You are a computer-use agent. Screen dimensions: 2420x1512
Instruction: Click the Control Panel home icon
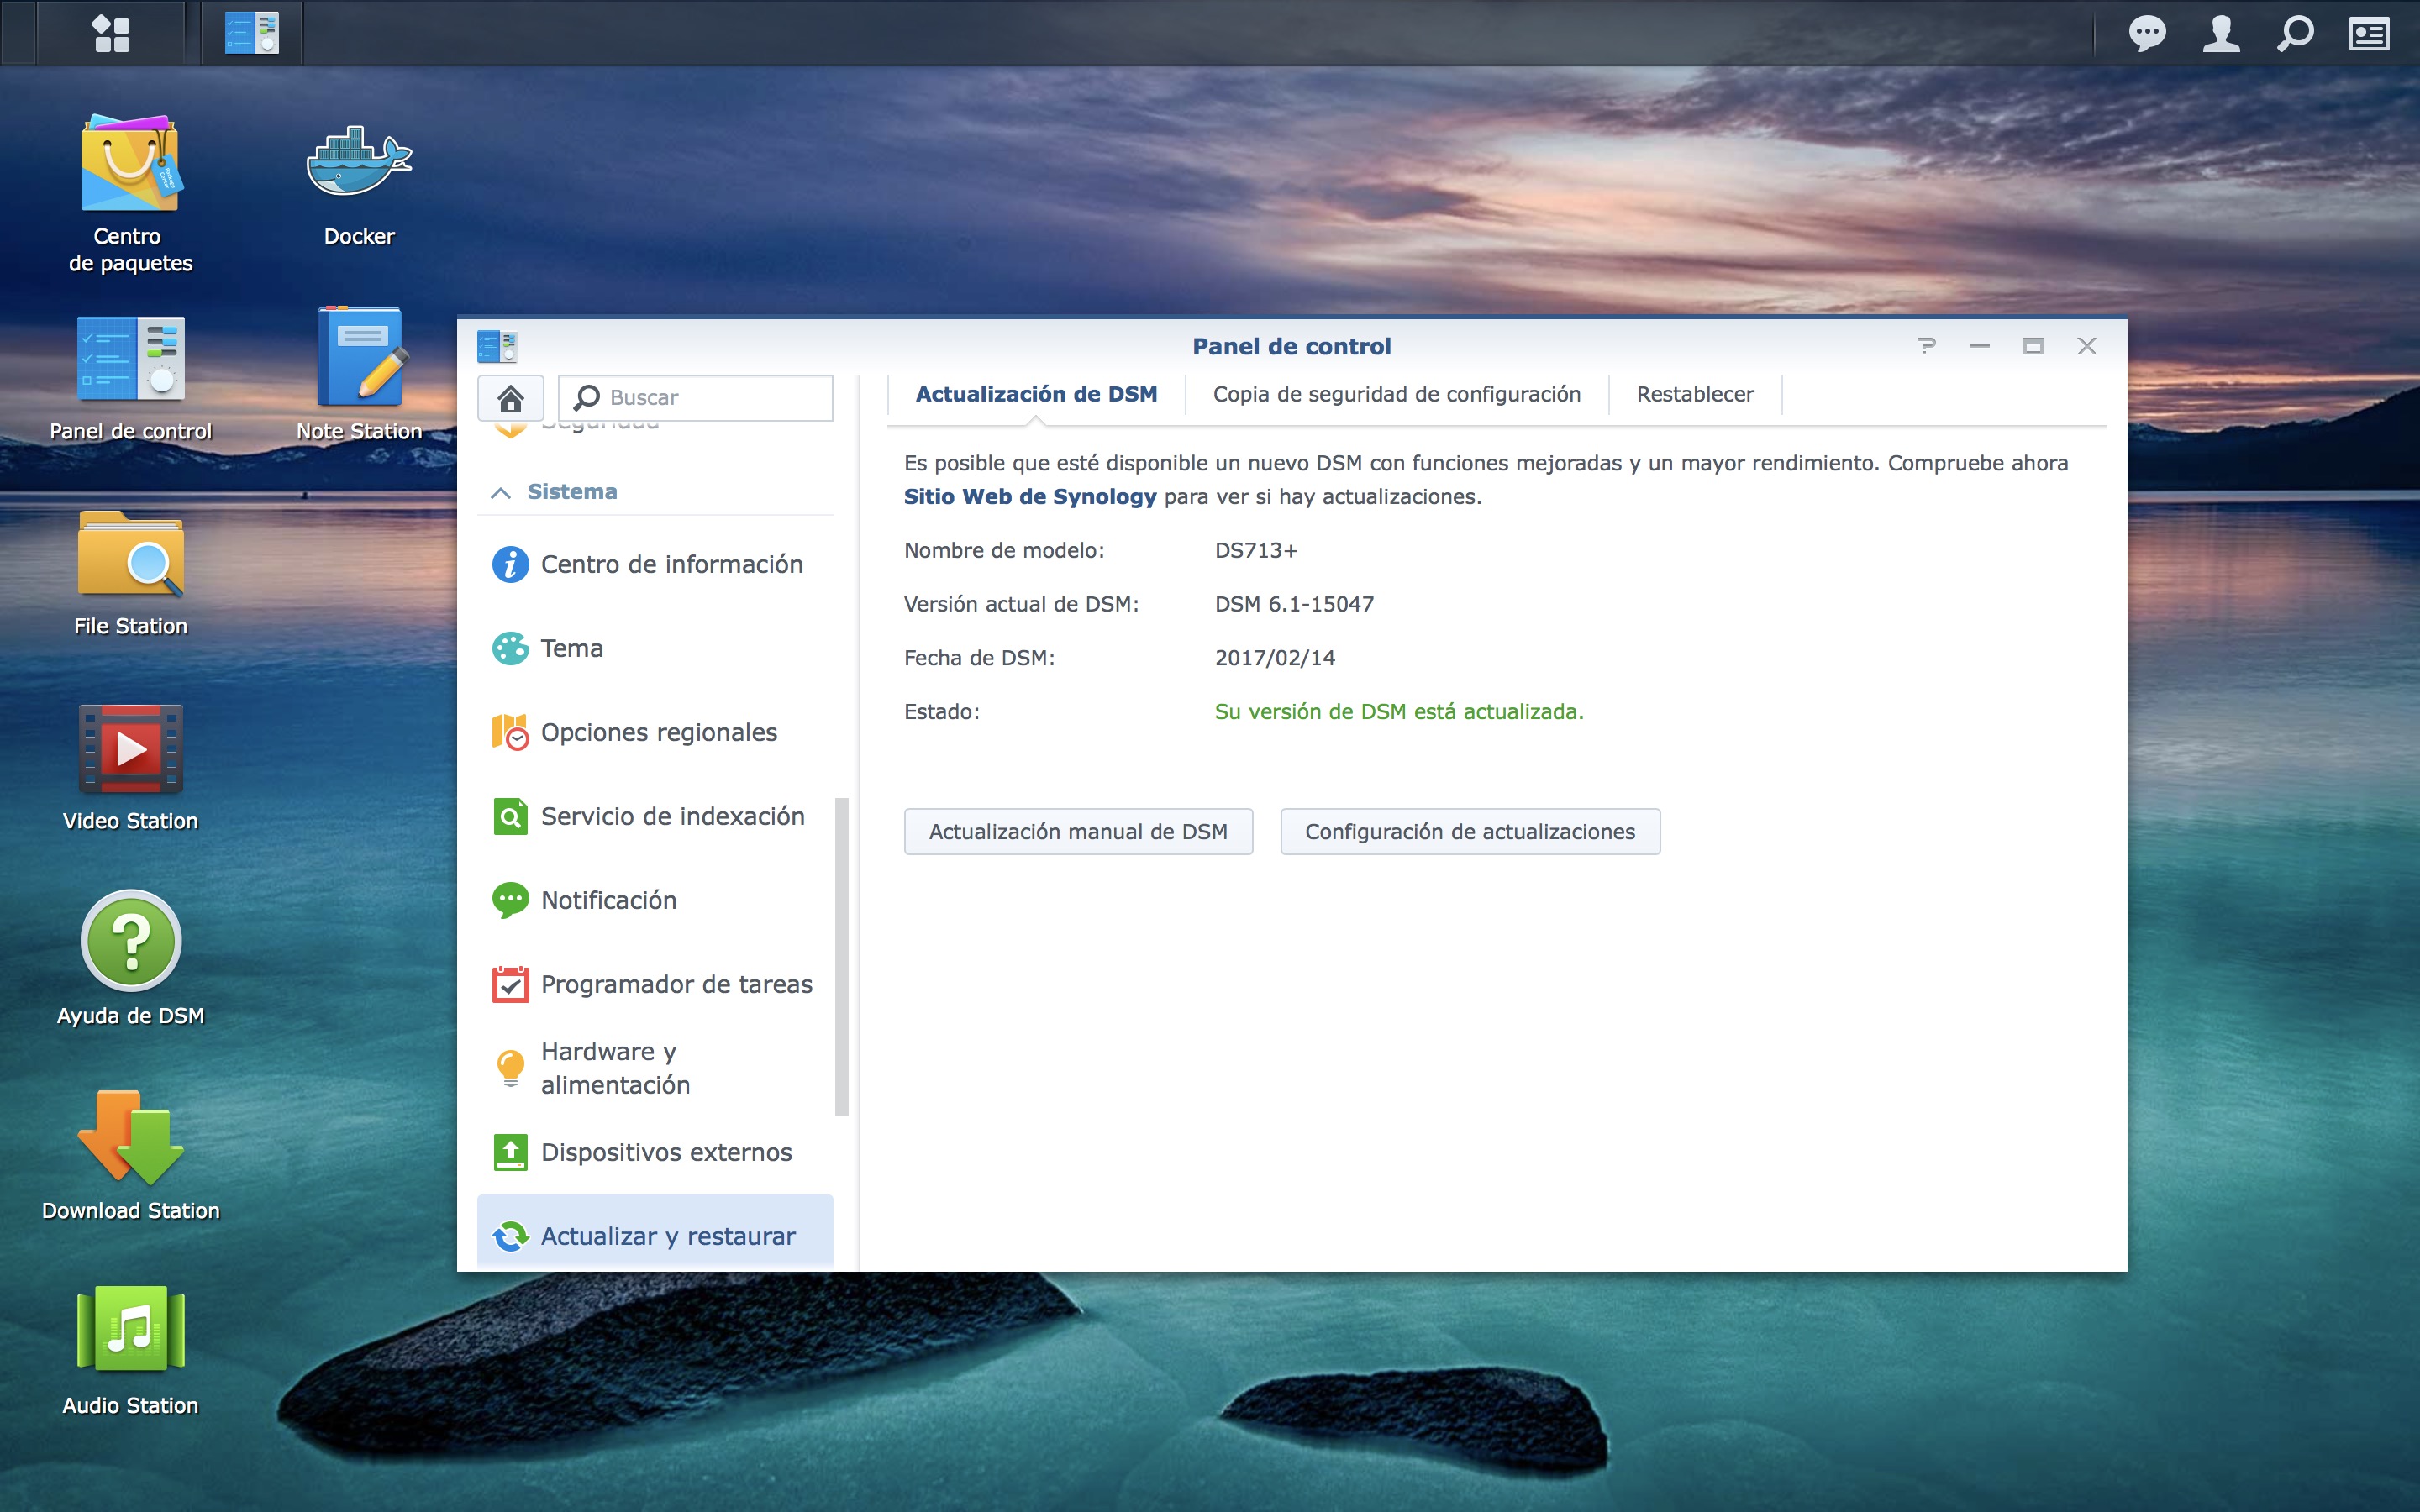point(511,398)
